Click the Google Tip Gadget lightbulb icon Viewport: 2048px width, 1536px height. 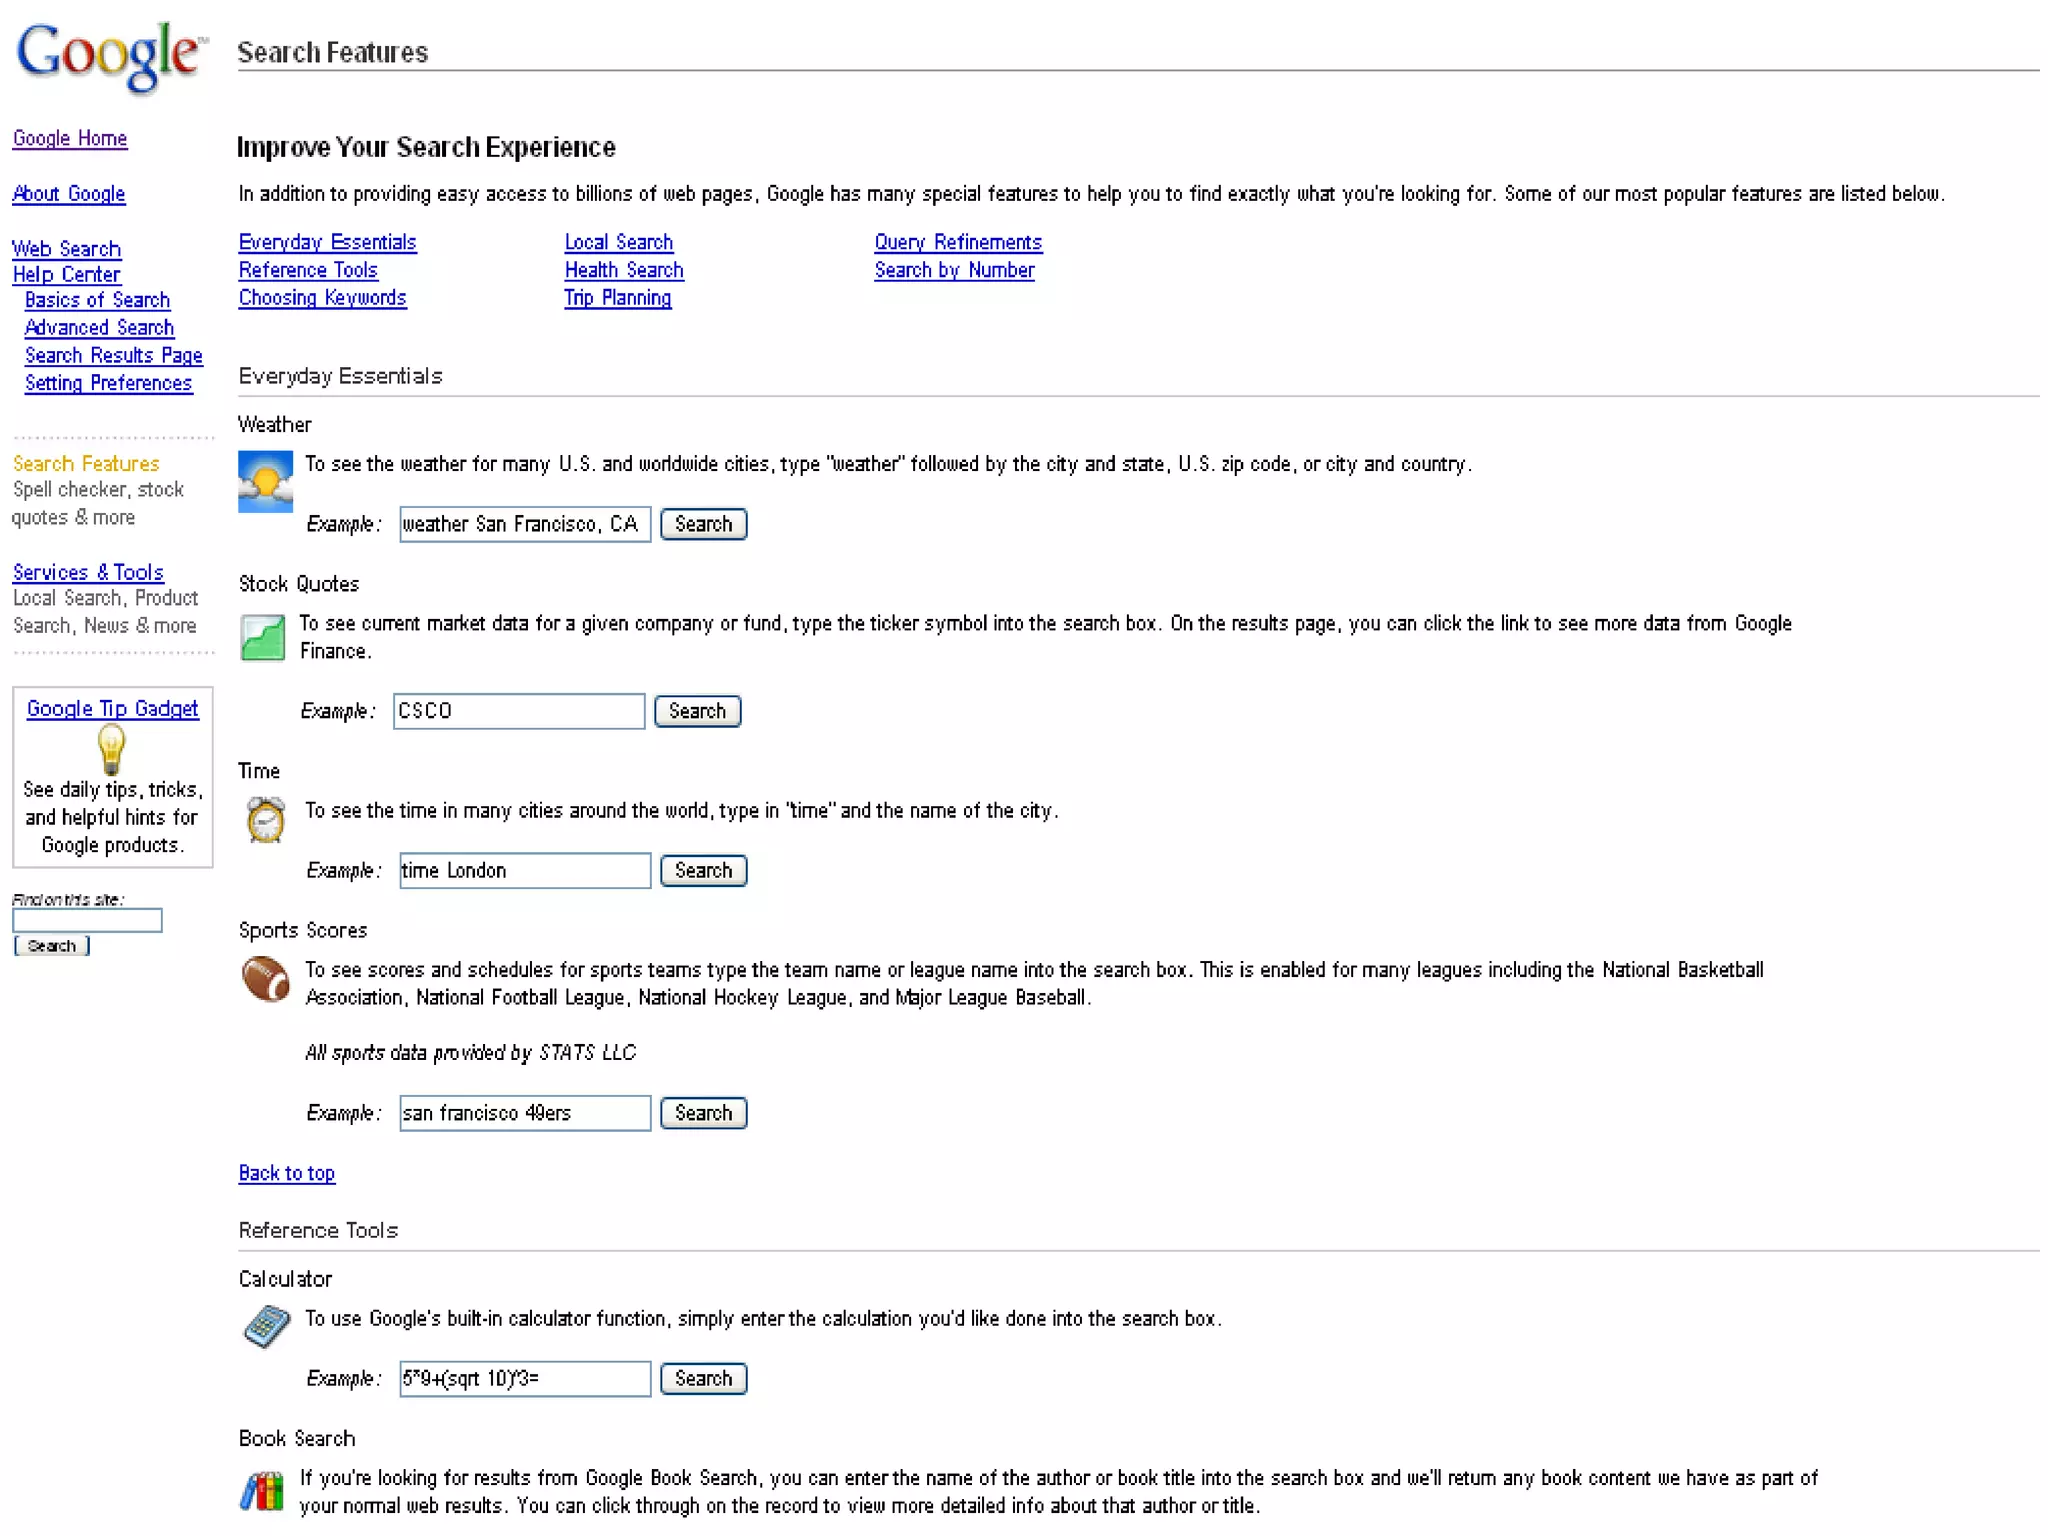coord(111,749)
